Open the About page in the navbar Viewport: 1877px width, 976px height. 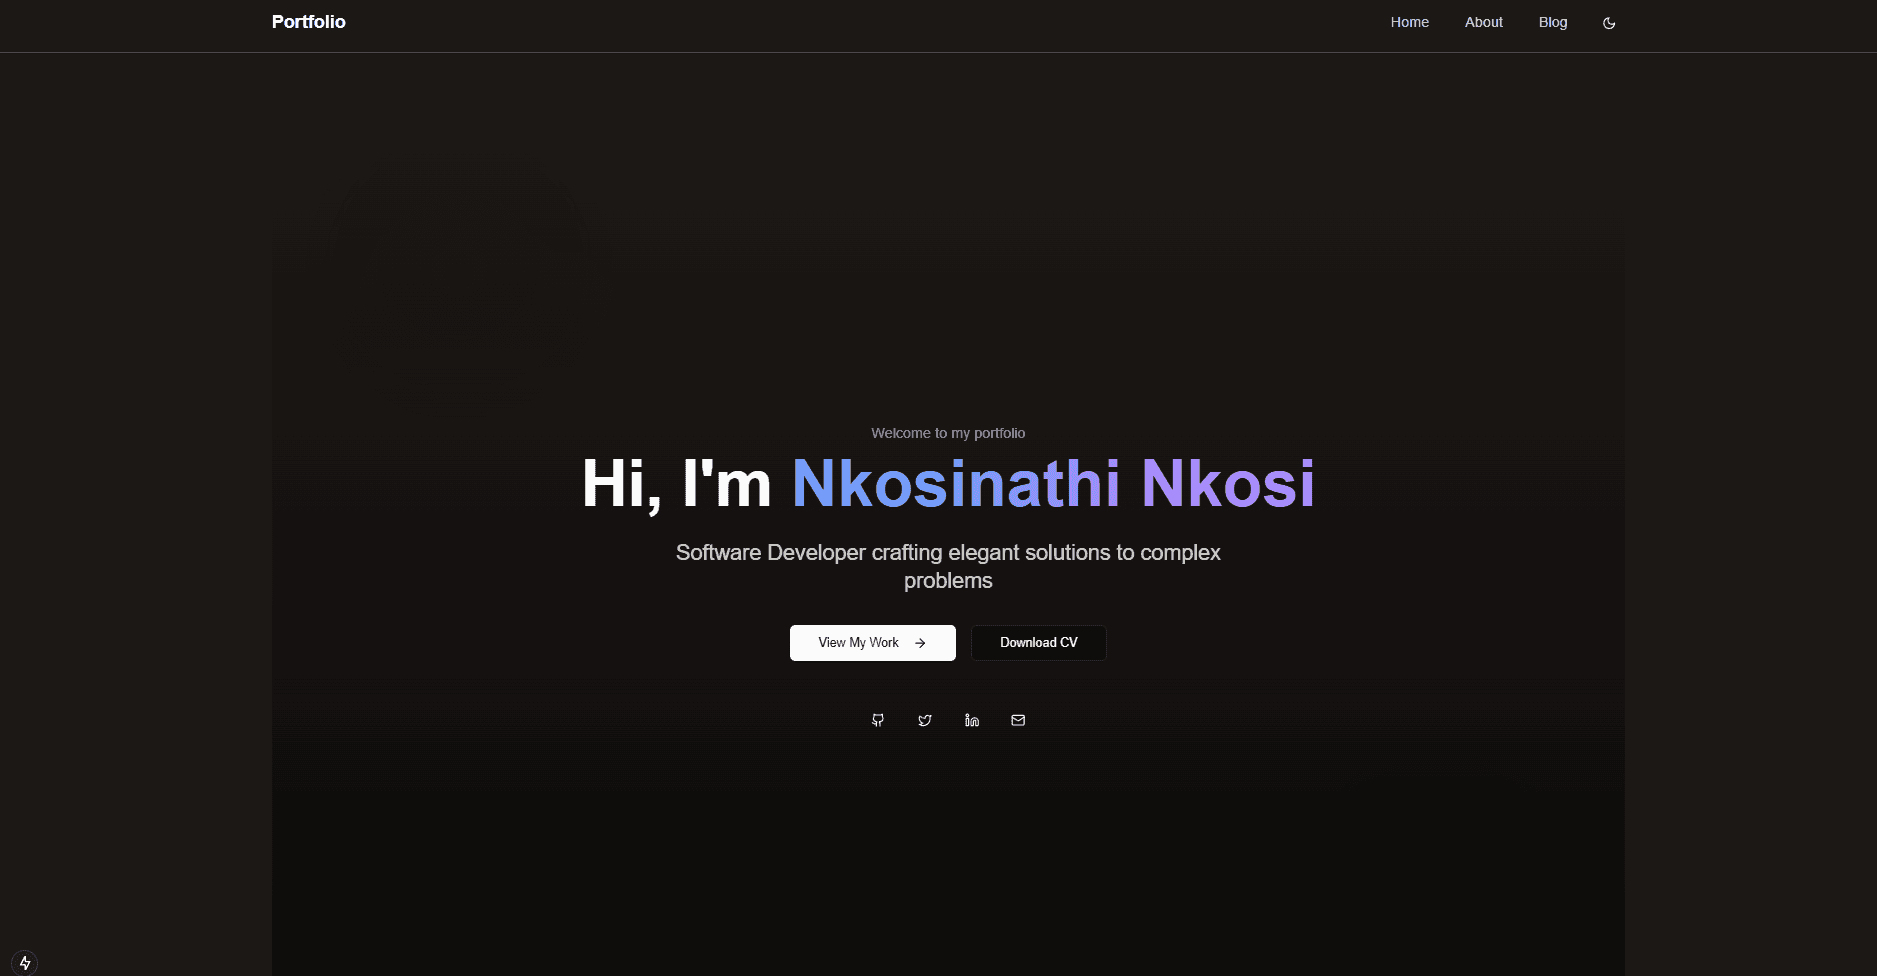pos(1483,22)
